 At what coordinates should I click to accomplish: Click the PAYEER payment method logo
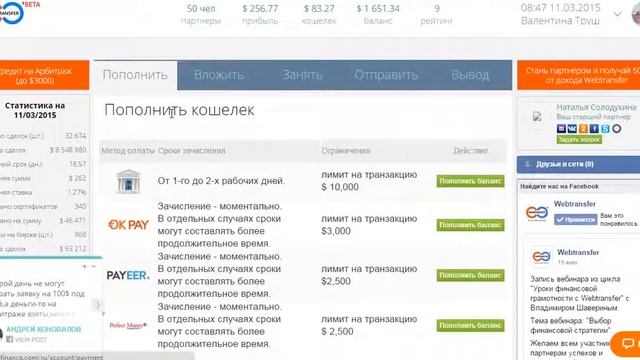[x=128, y=276]
